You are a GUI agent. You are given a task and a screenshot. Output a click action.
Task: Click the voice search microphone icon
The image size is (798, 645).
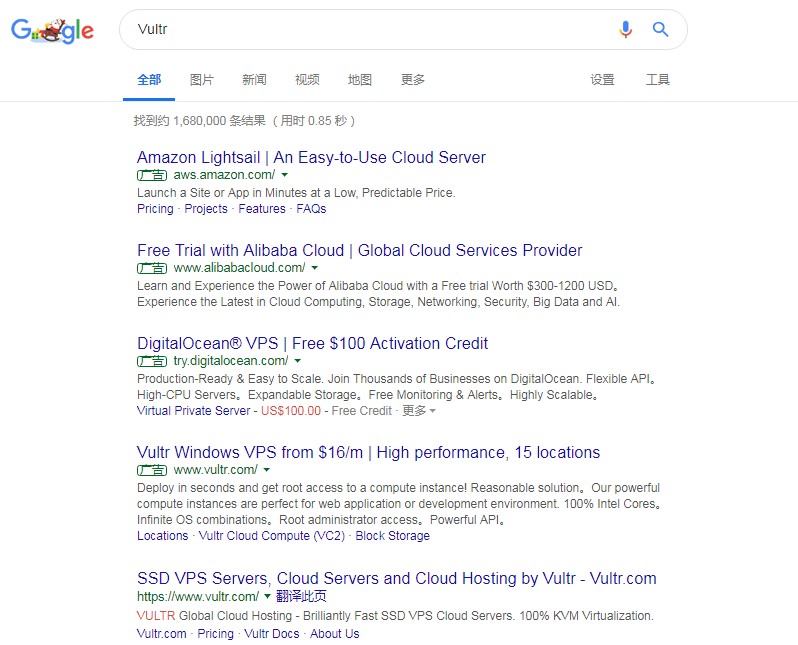(626, 30)
